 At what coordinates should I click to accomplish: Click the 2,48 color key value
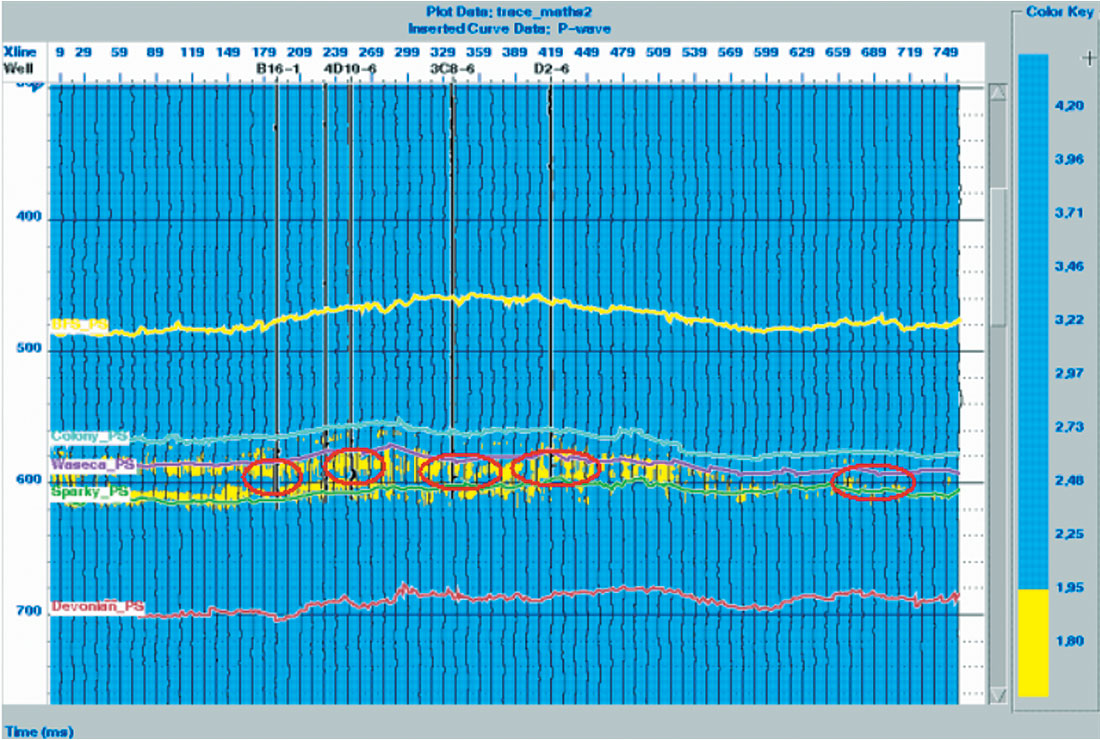coord(1069,480)
